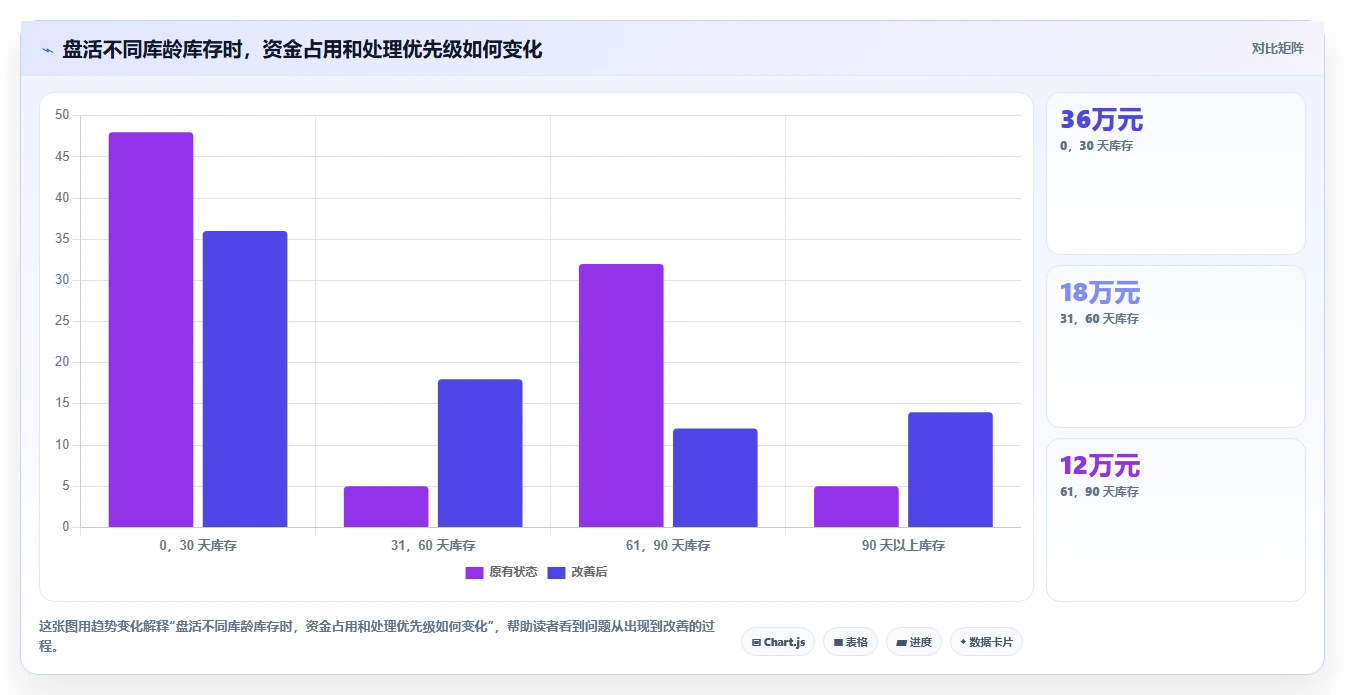
Task: Click the y-axis value 10
Action: point(62,445)
